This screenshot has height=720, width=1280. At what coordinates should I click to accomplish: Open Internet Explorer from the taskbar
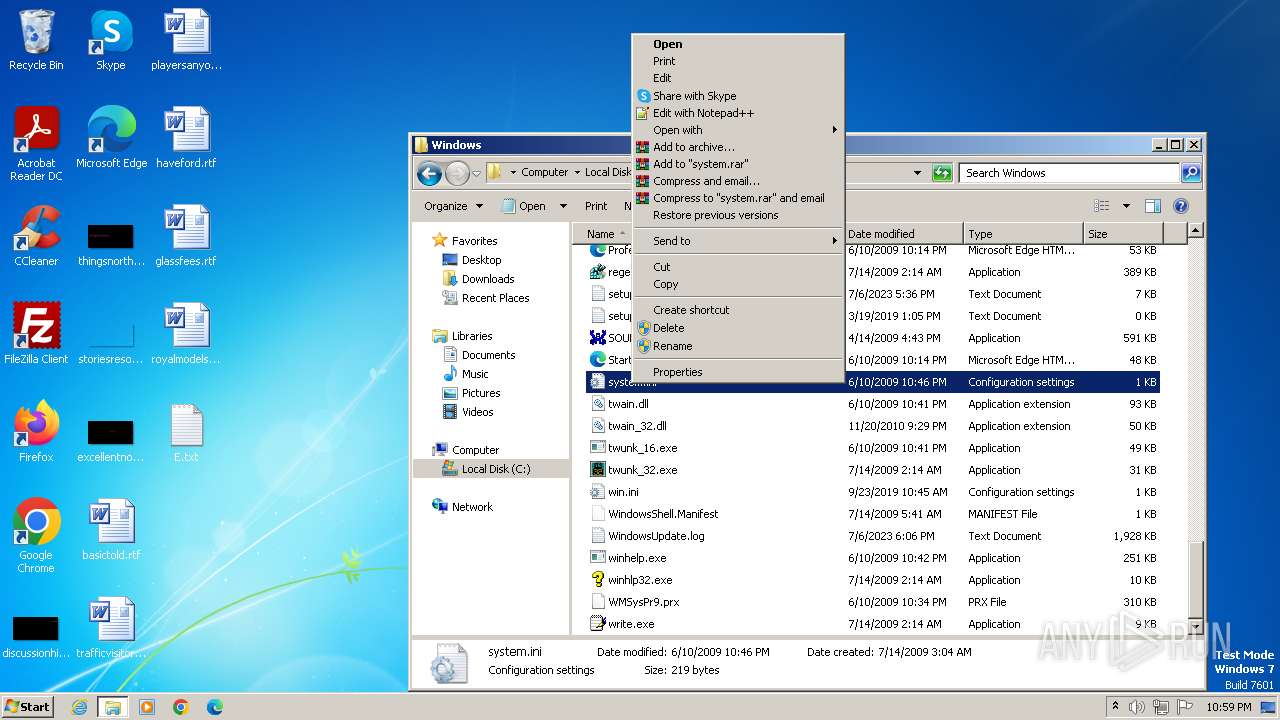coord(79,707)
